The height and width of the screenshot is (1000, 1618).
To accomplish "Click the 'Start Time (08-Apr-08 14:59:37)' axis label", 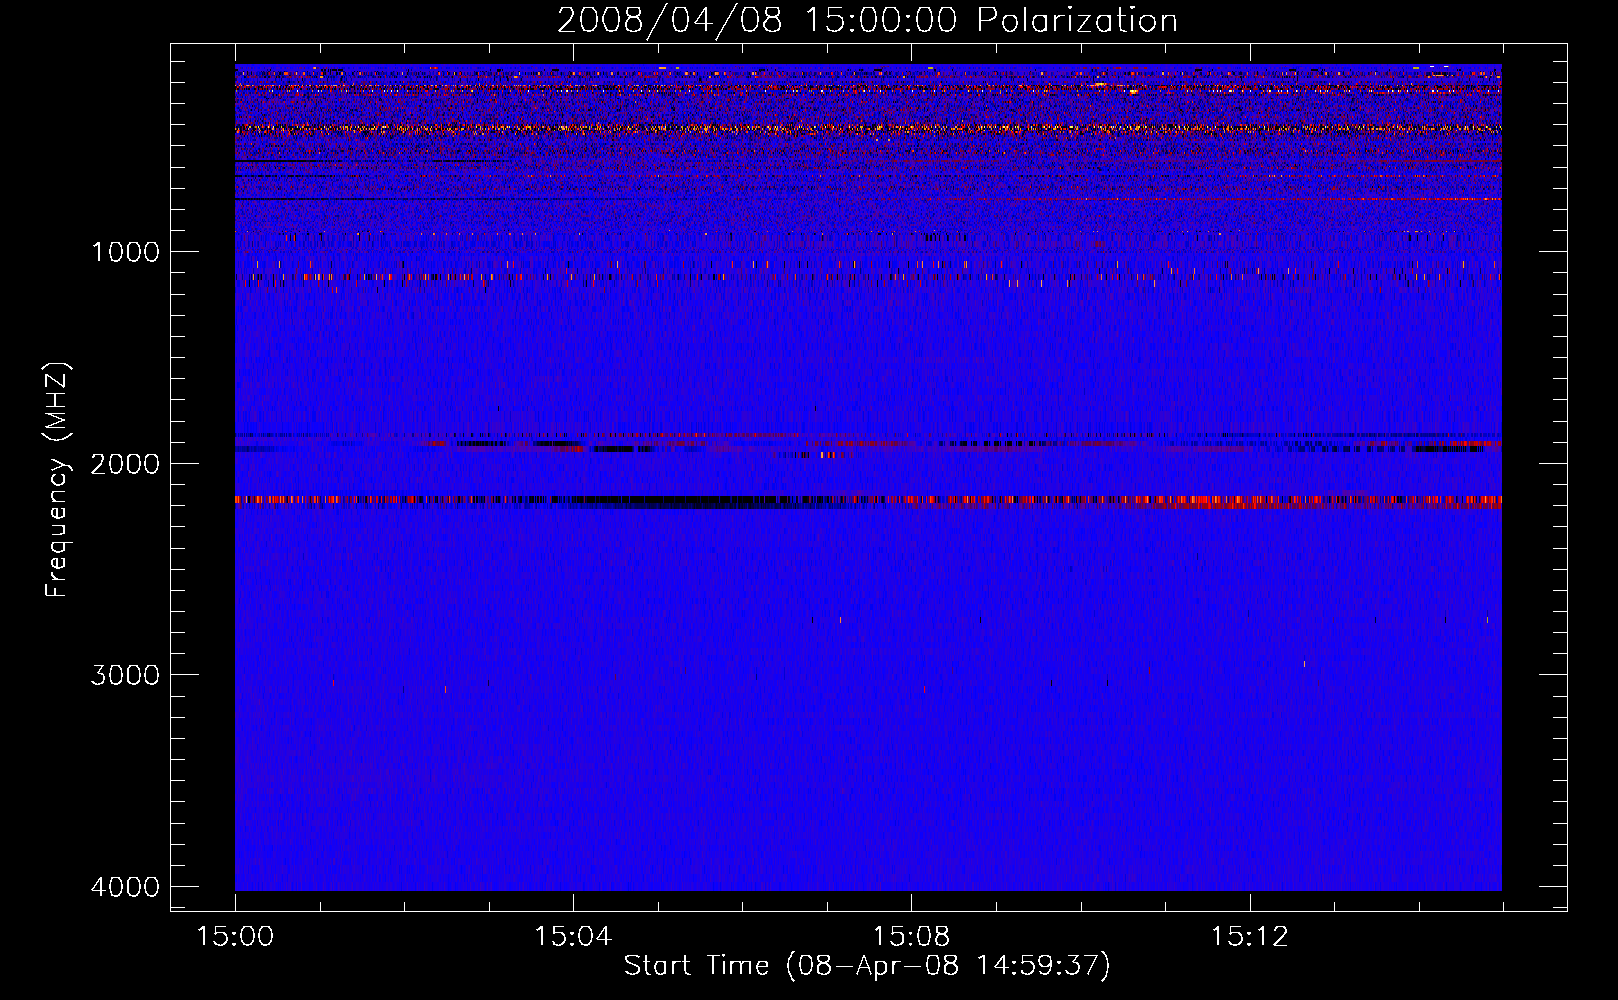I will 867,966.
